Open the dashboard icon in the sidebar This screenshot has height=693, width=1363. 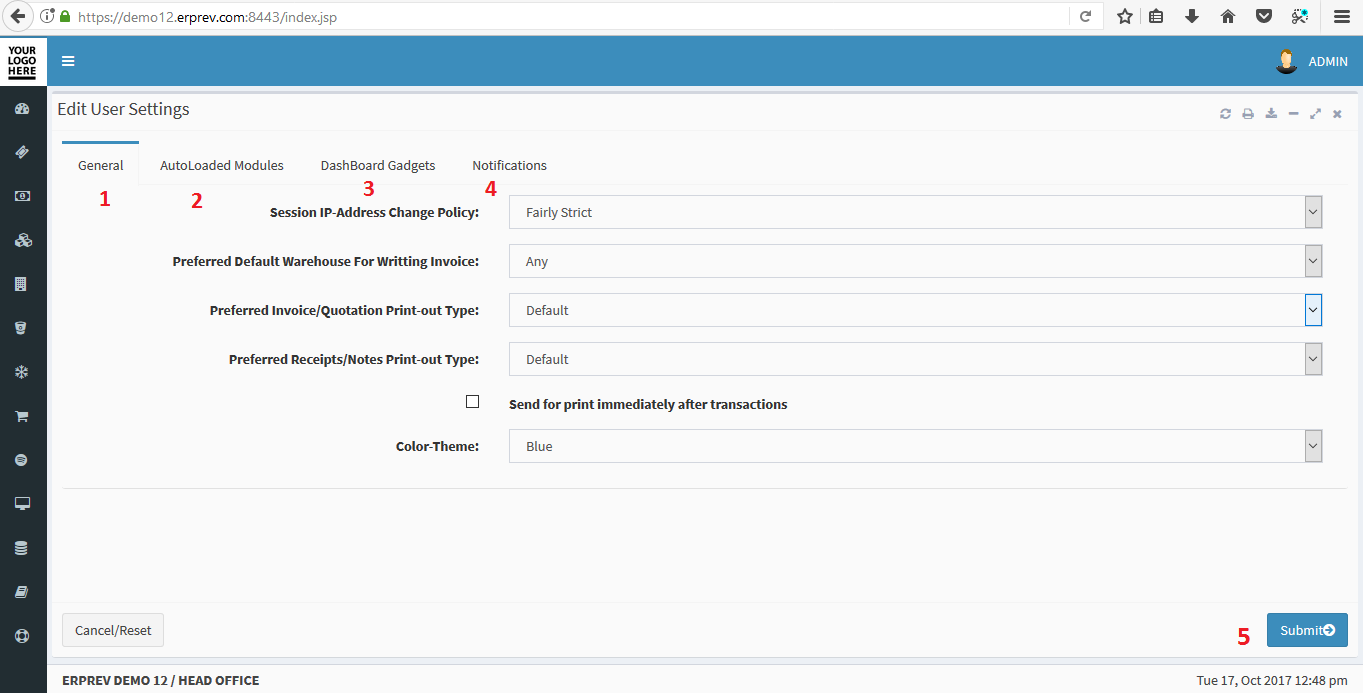coord(22,109)
